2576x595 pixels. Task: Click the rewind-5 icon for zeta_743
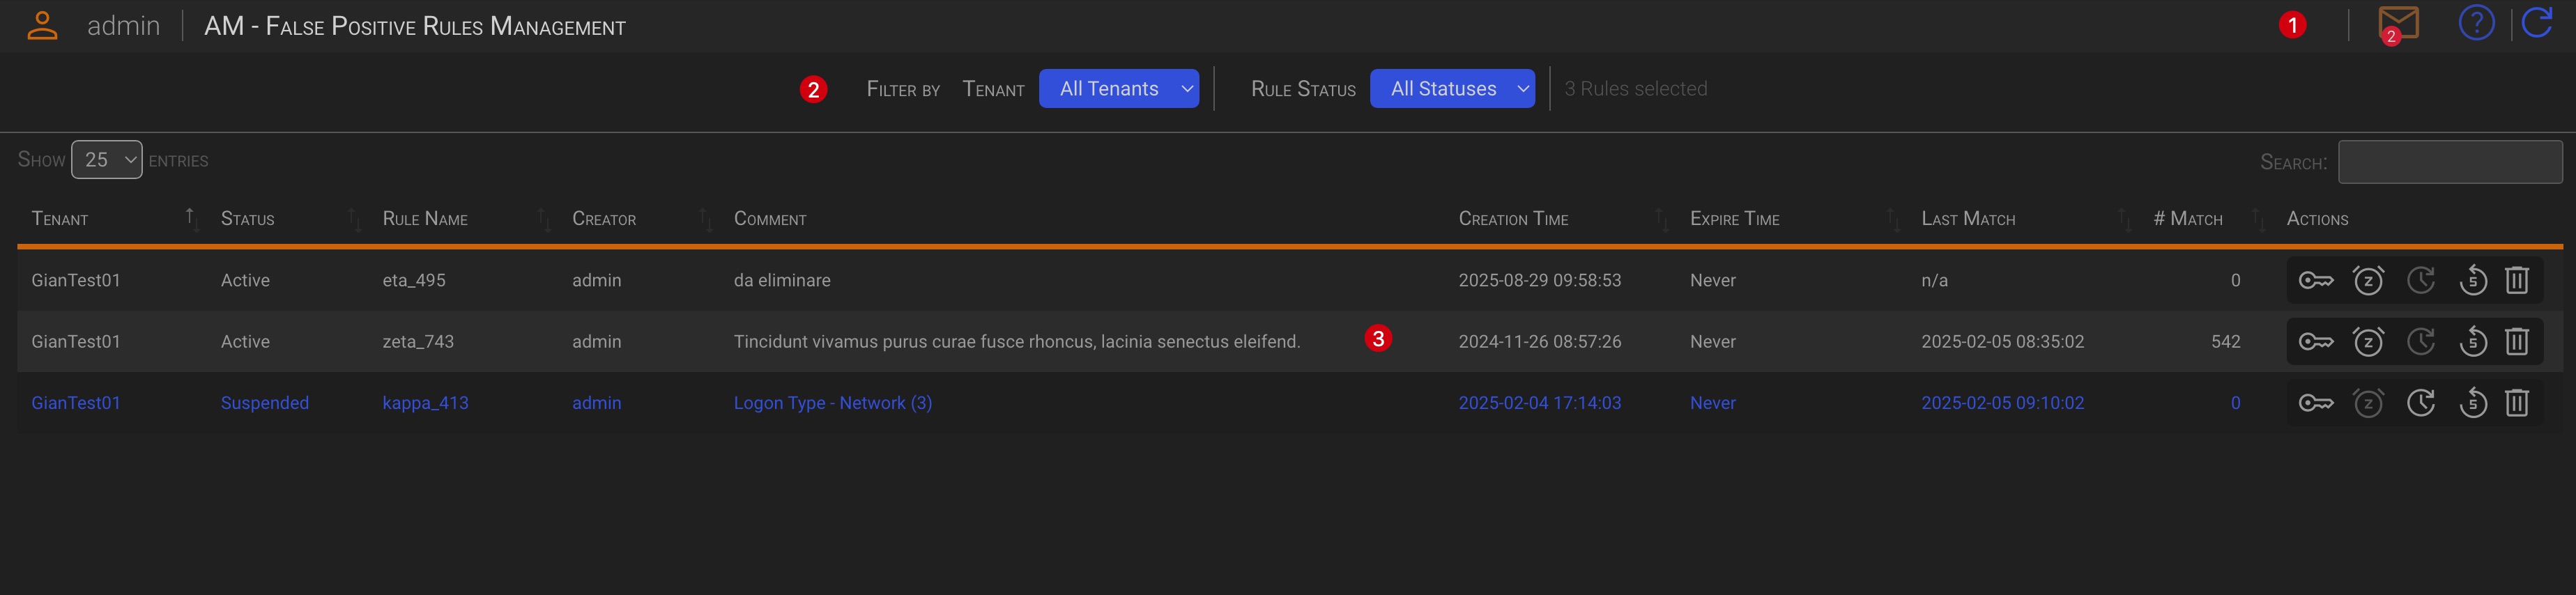tap(2472, 342)
